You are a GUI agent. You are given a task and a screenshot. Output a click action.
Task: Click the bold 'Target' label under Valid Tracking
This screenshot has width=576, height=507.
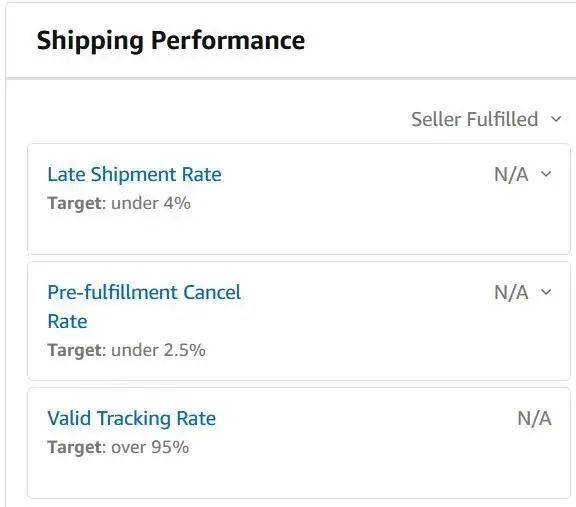coord(74,448)
